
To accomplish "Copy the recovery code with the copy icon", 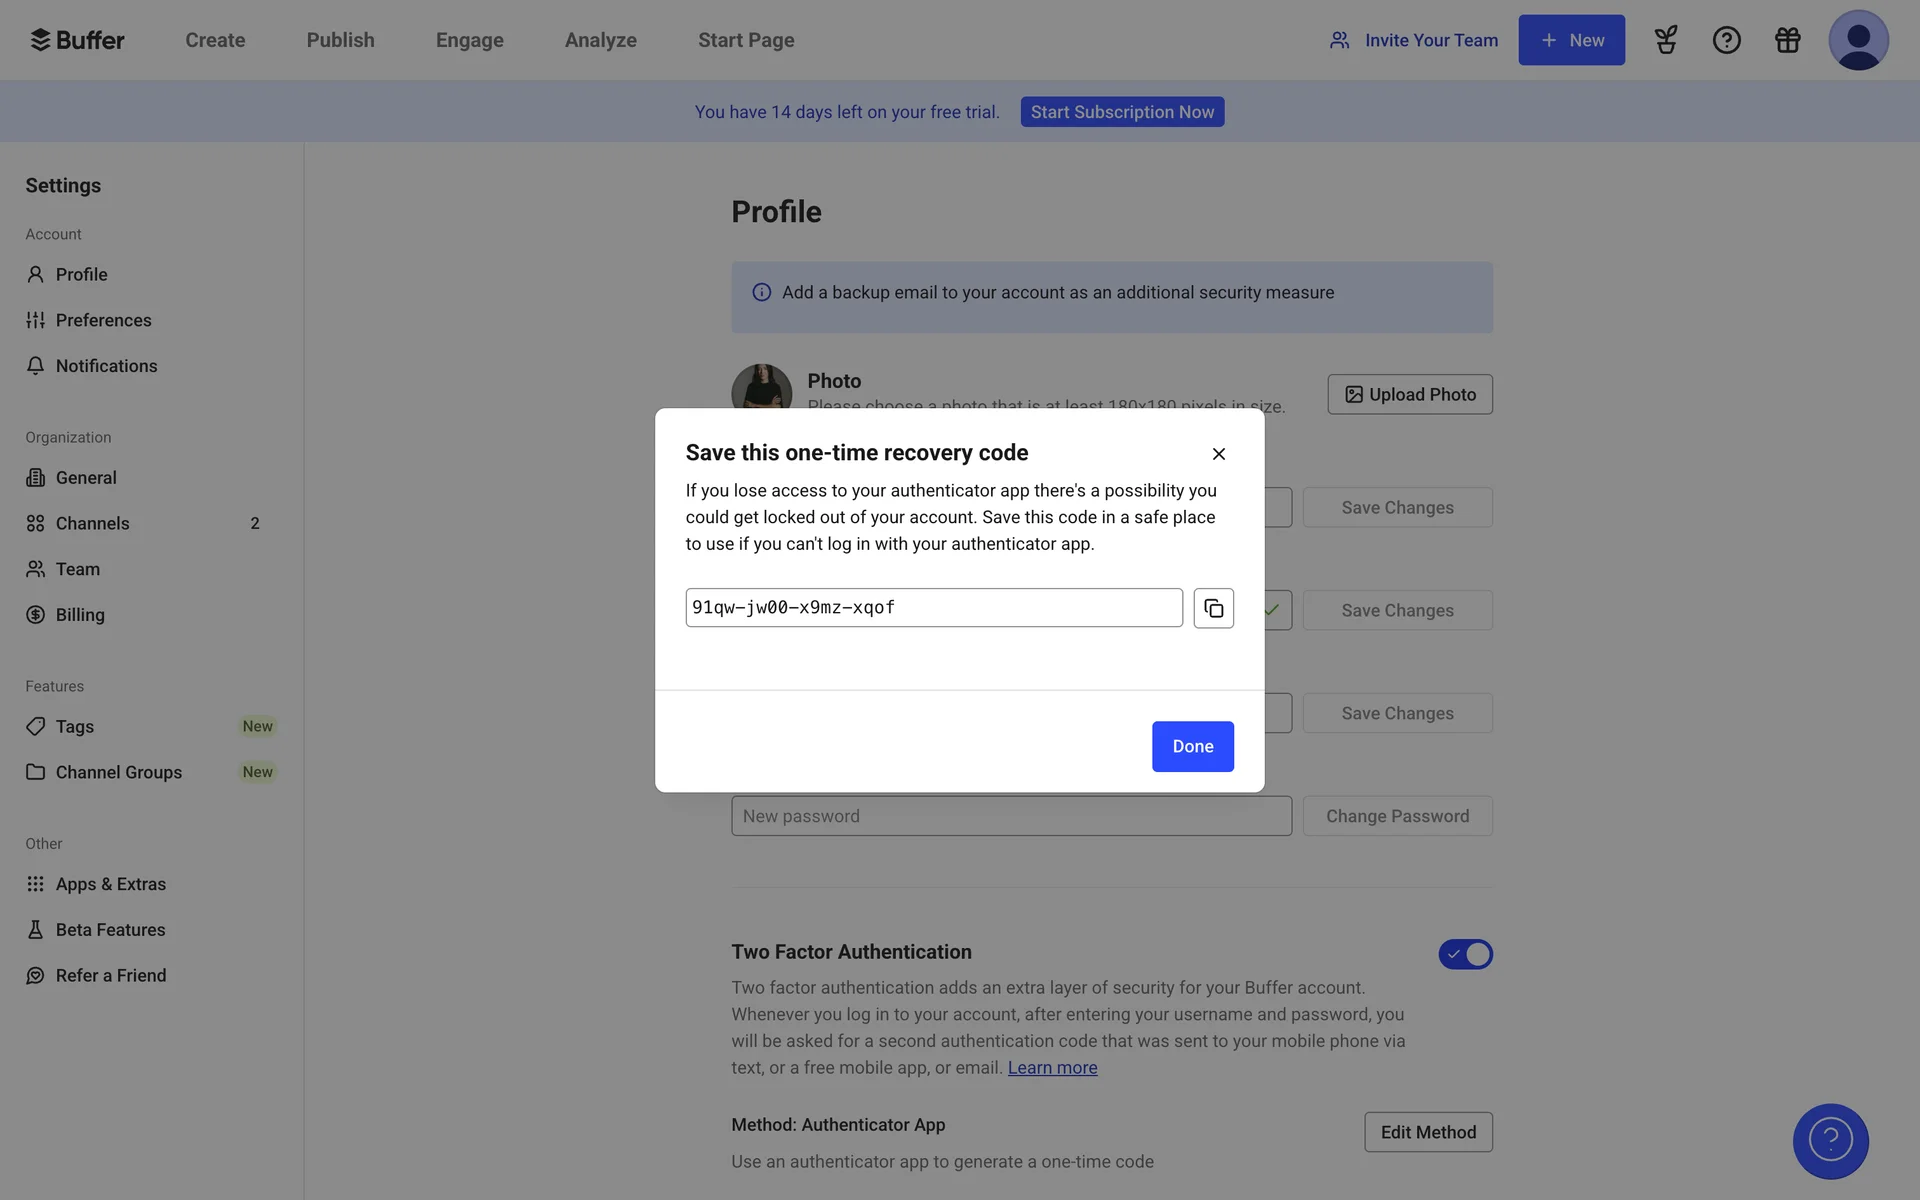I will (x=1213, y=608).
